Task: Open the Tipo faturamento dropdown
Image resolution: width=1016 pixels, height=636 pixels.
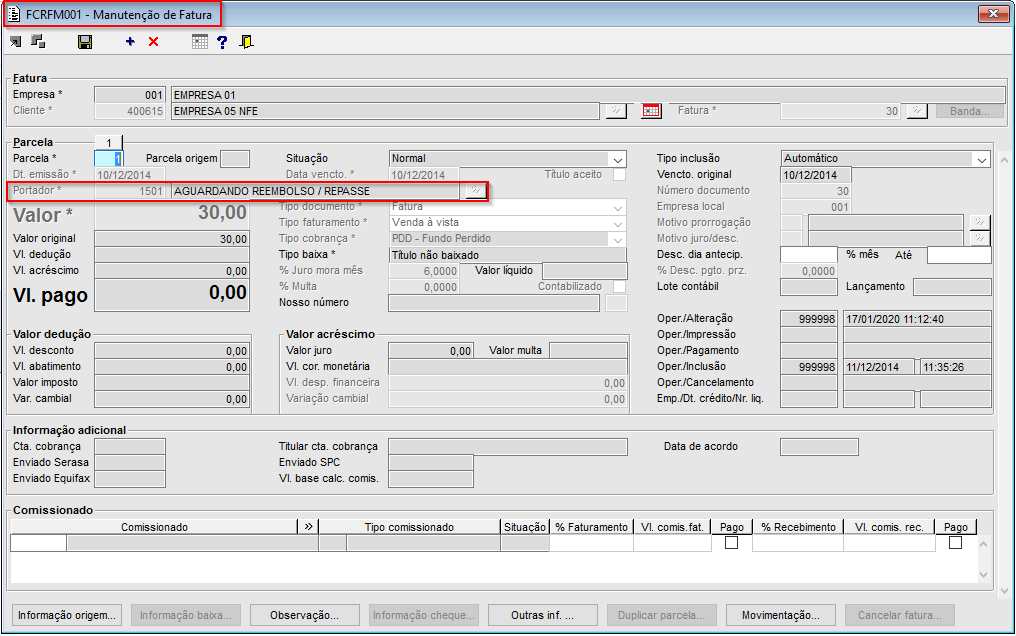Action: [618, 223]
